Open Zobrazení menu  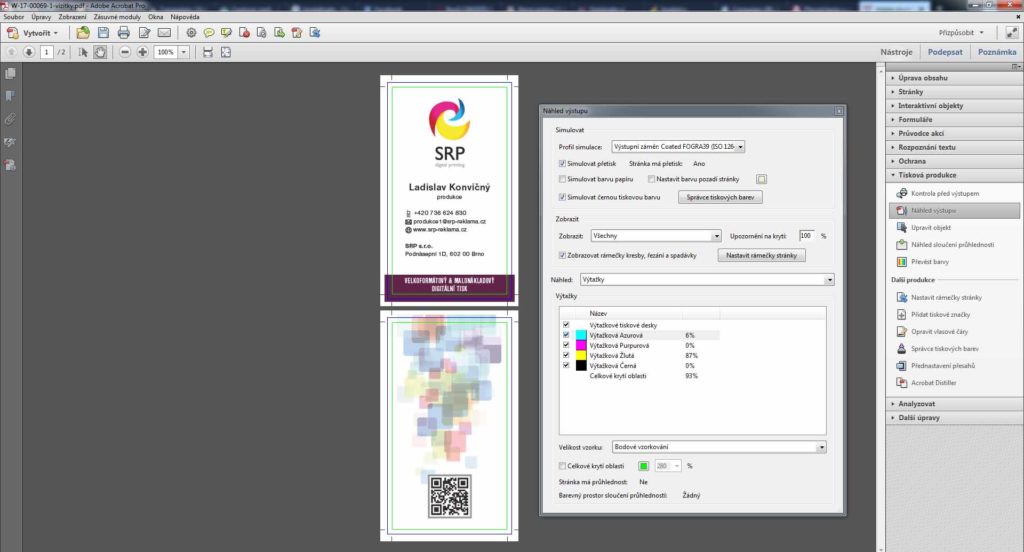[x=72, y=17]
